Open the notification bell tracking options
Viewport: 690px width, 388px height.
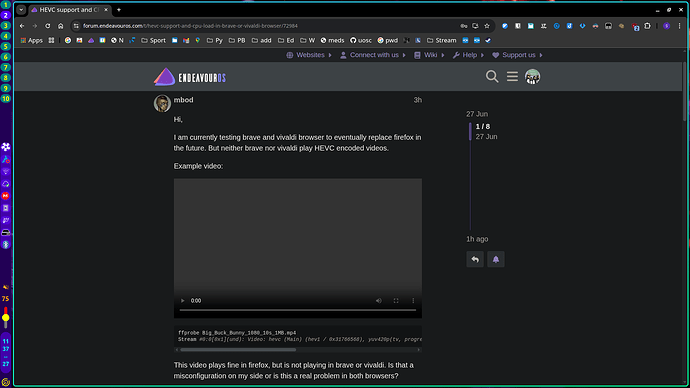(x=496, y=260)
